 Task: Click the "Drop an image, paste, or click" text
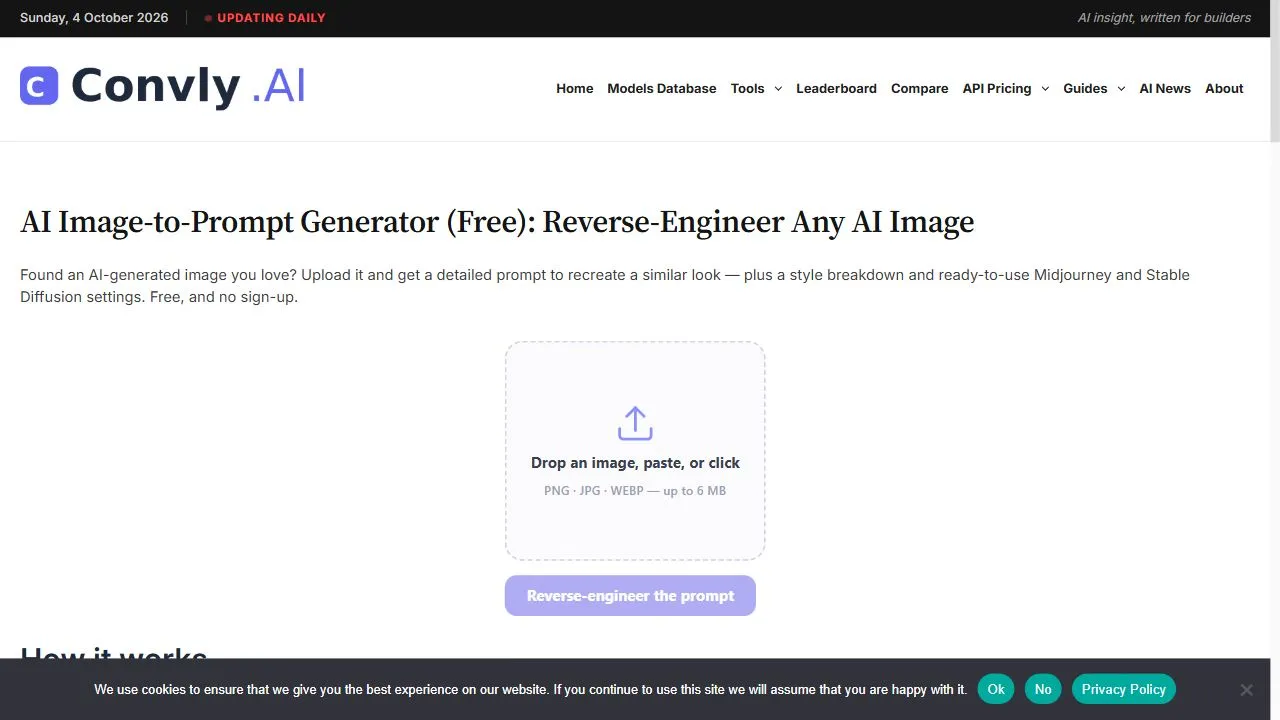click(635, 463)
